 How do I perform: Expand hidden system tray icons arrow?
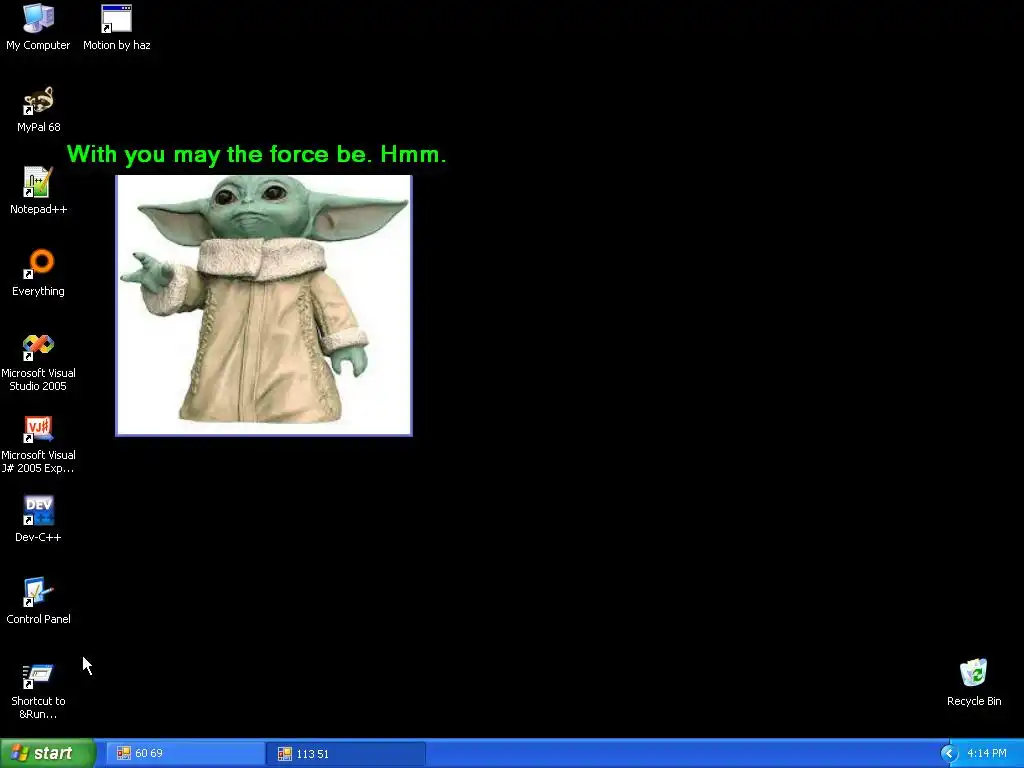[x=949, y=754]
